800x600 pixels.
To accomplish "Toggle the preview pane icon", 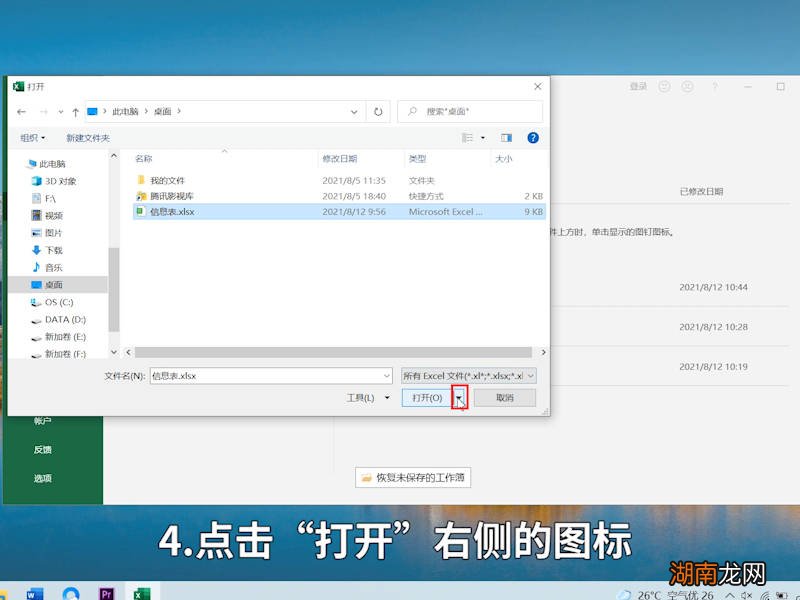I will pyautogui.click(x=507, y=137).
